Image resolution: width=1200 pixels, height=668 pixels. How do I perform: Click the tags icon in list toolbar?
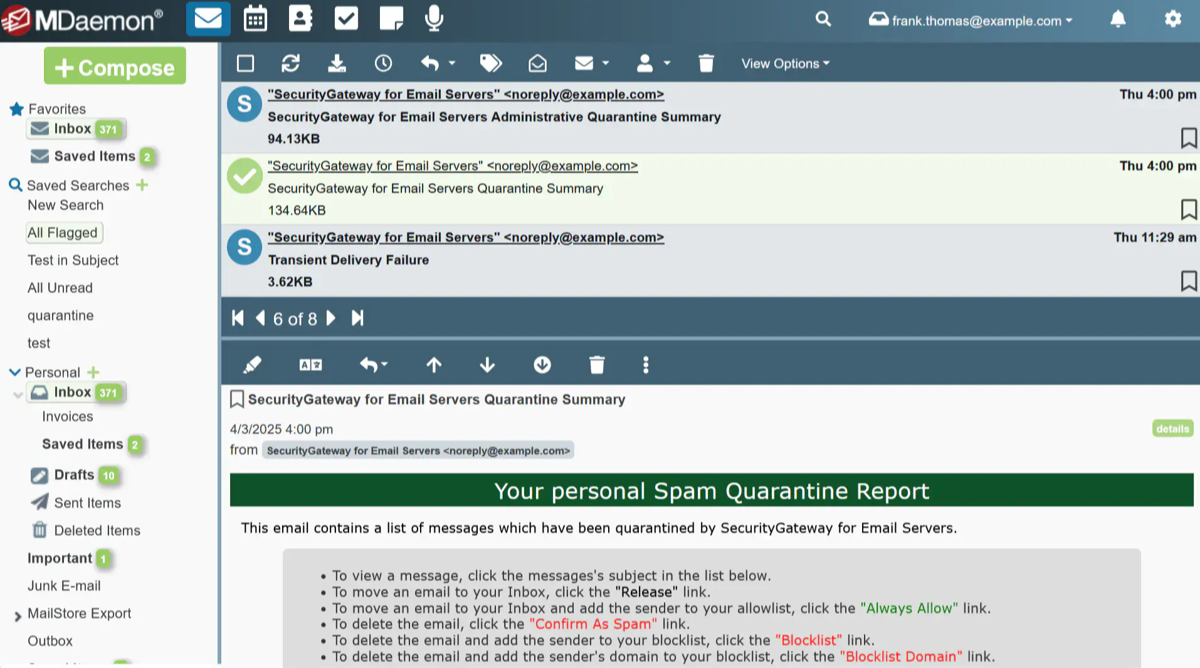click(x=490, y=63)
